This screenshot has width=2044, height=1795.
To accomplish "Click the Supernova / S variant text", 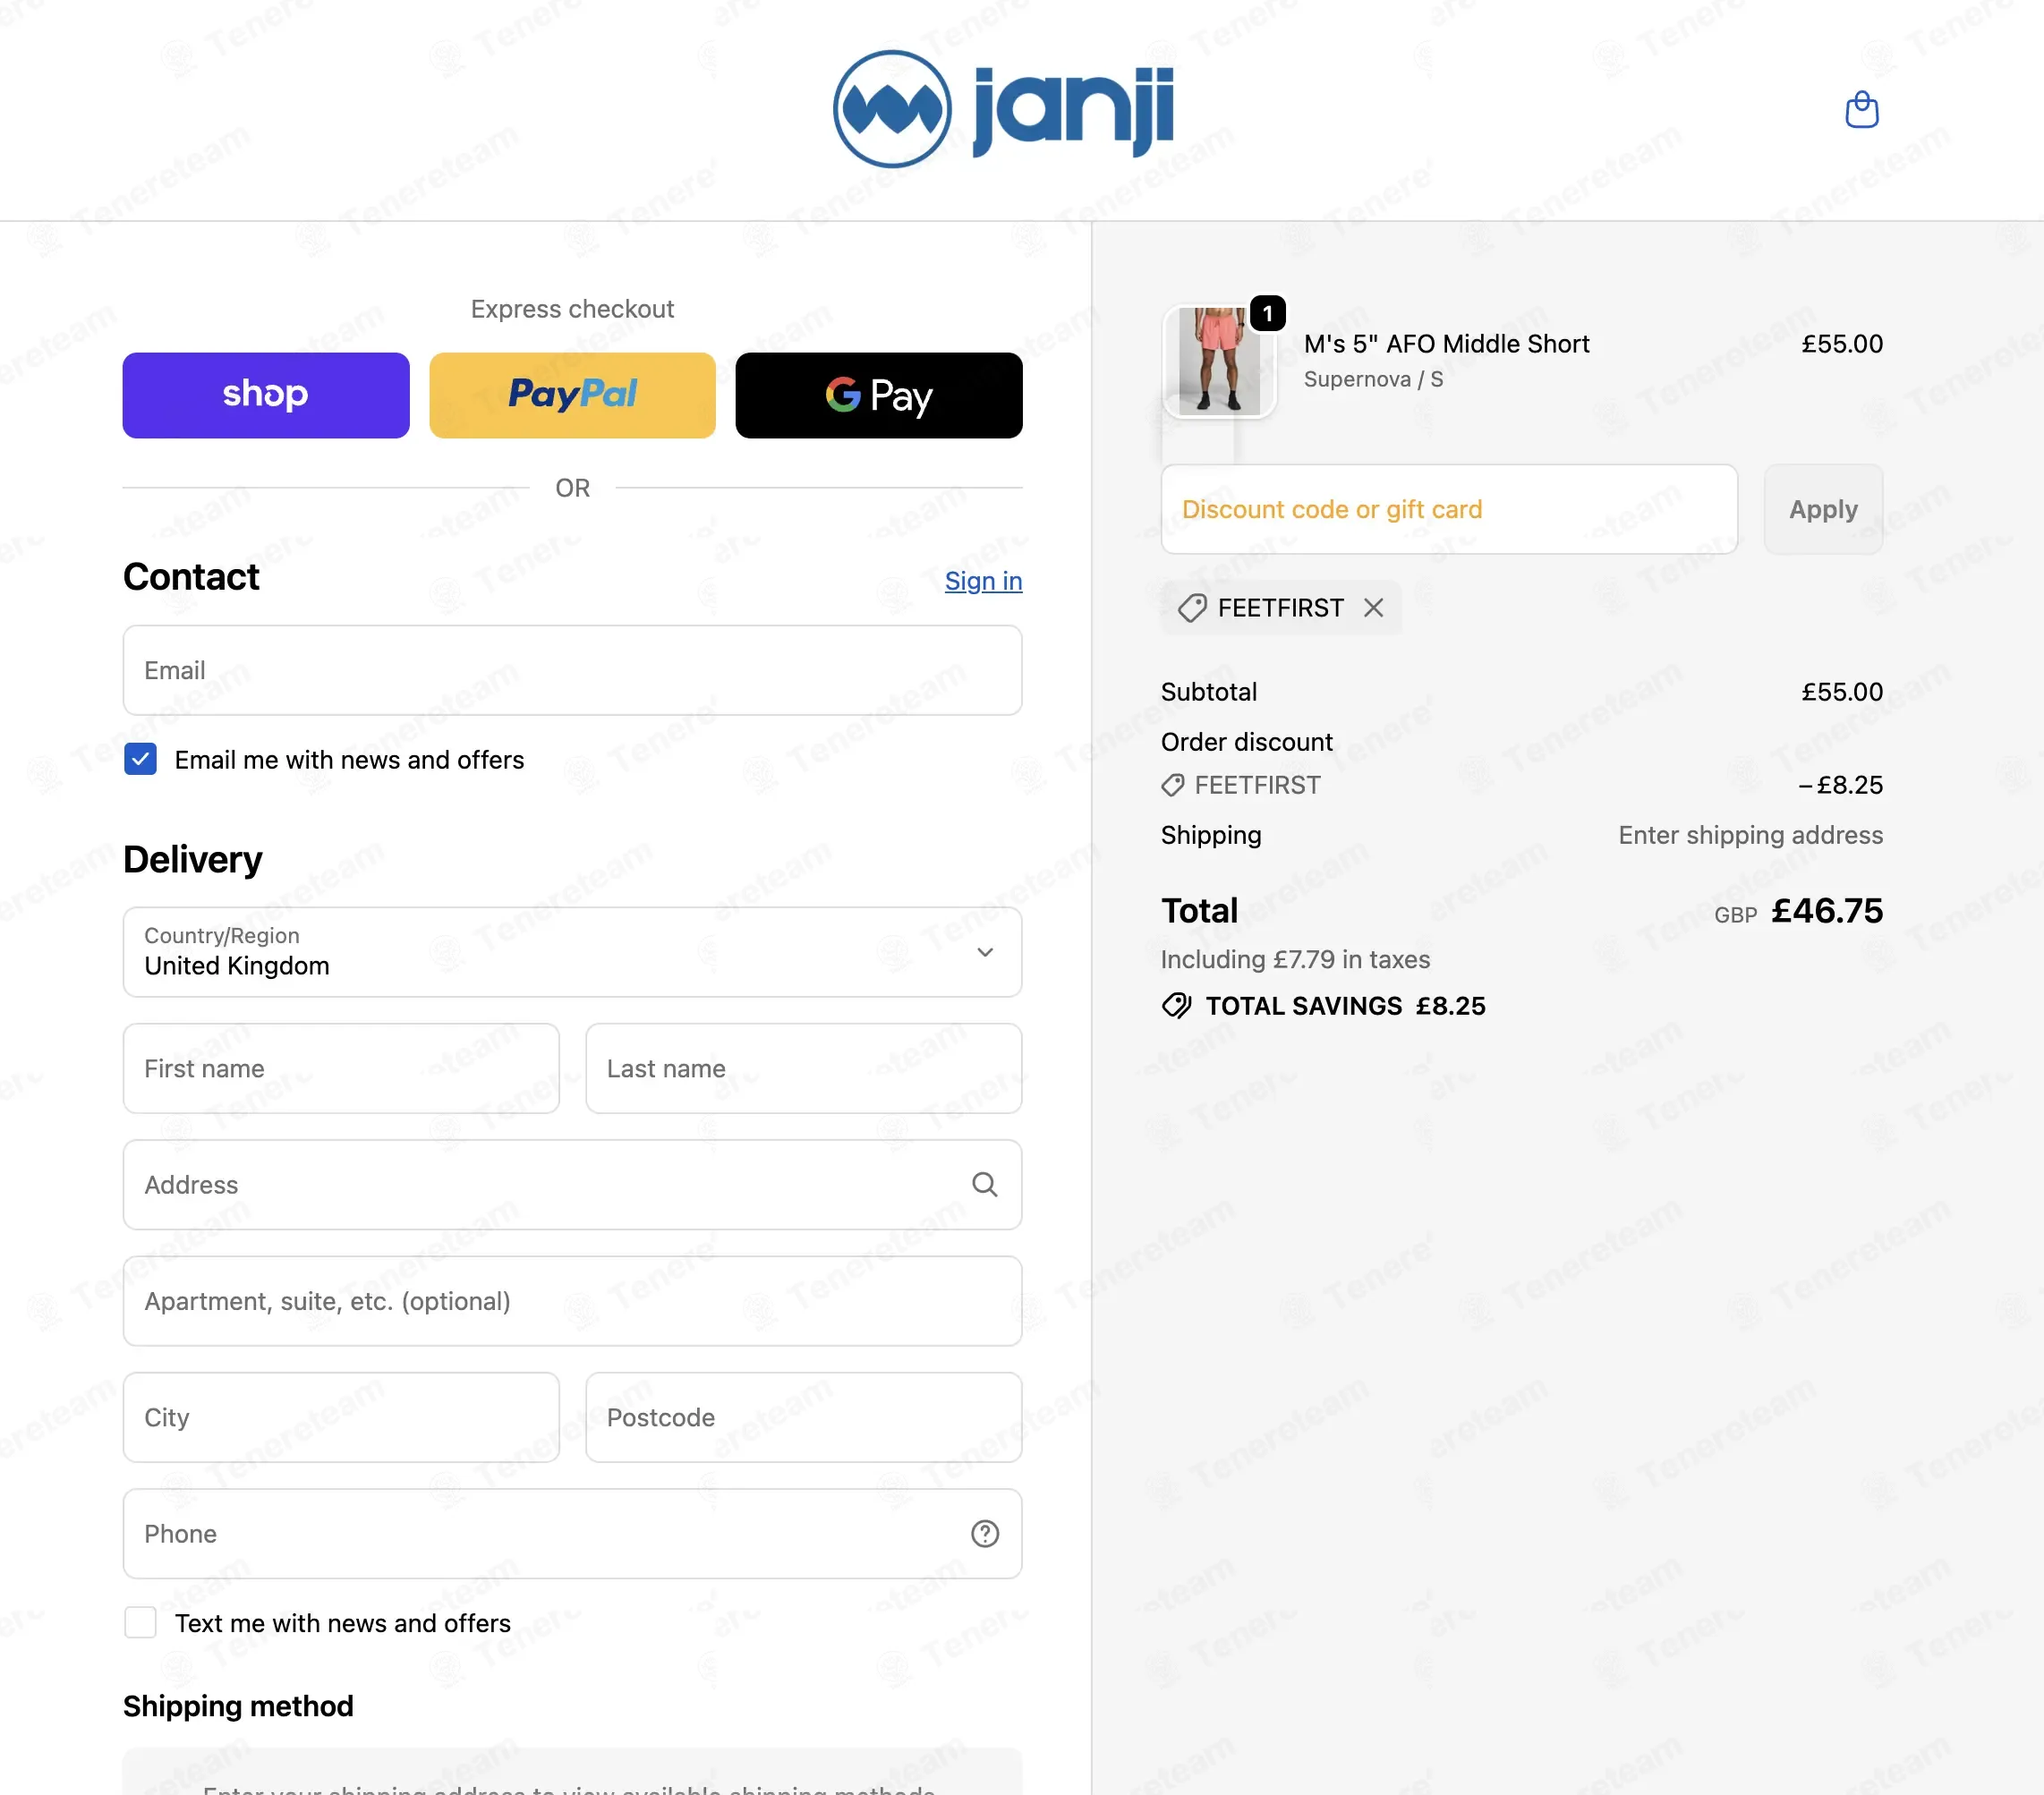I will point(1373,380).
